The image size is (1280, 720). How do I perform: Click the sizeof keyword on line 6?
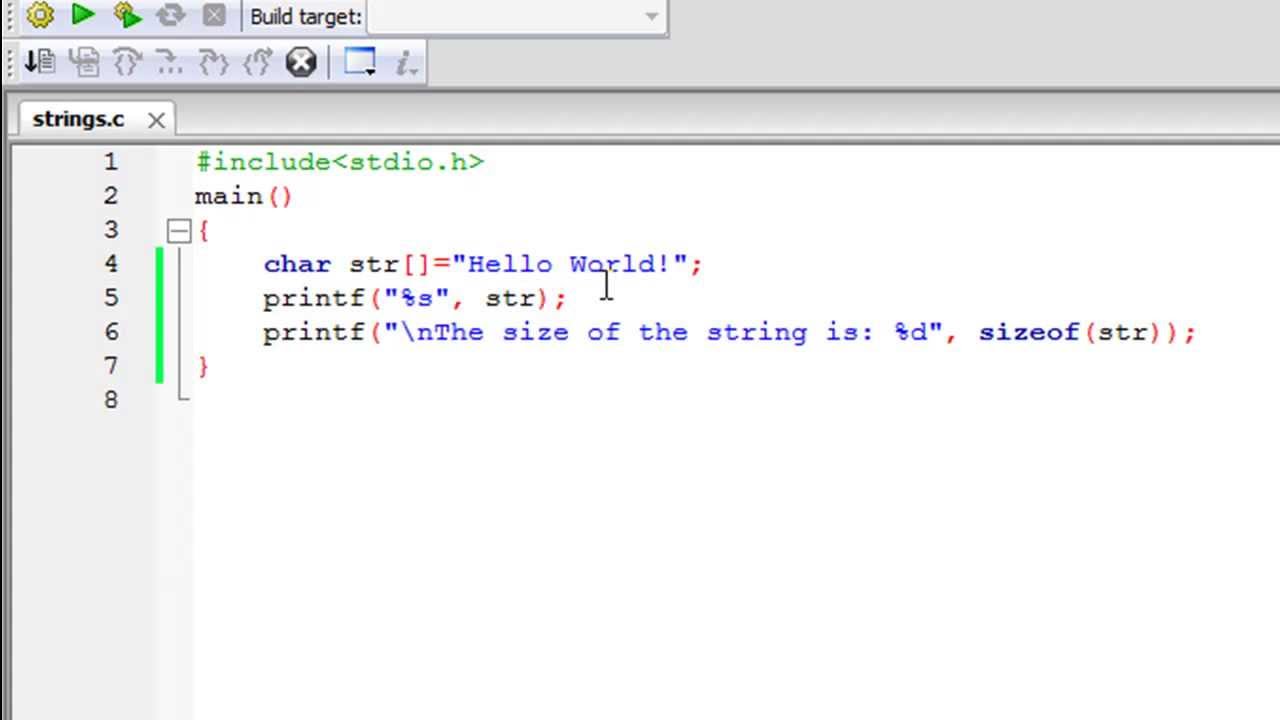tap(1029, 332)
